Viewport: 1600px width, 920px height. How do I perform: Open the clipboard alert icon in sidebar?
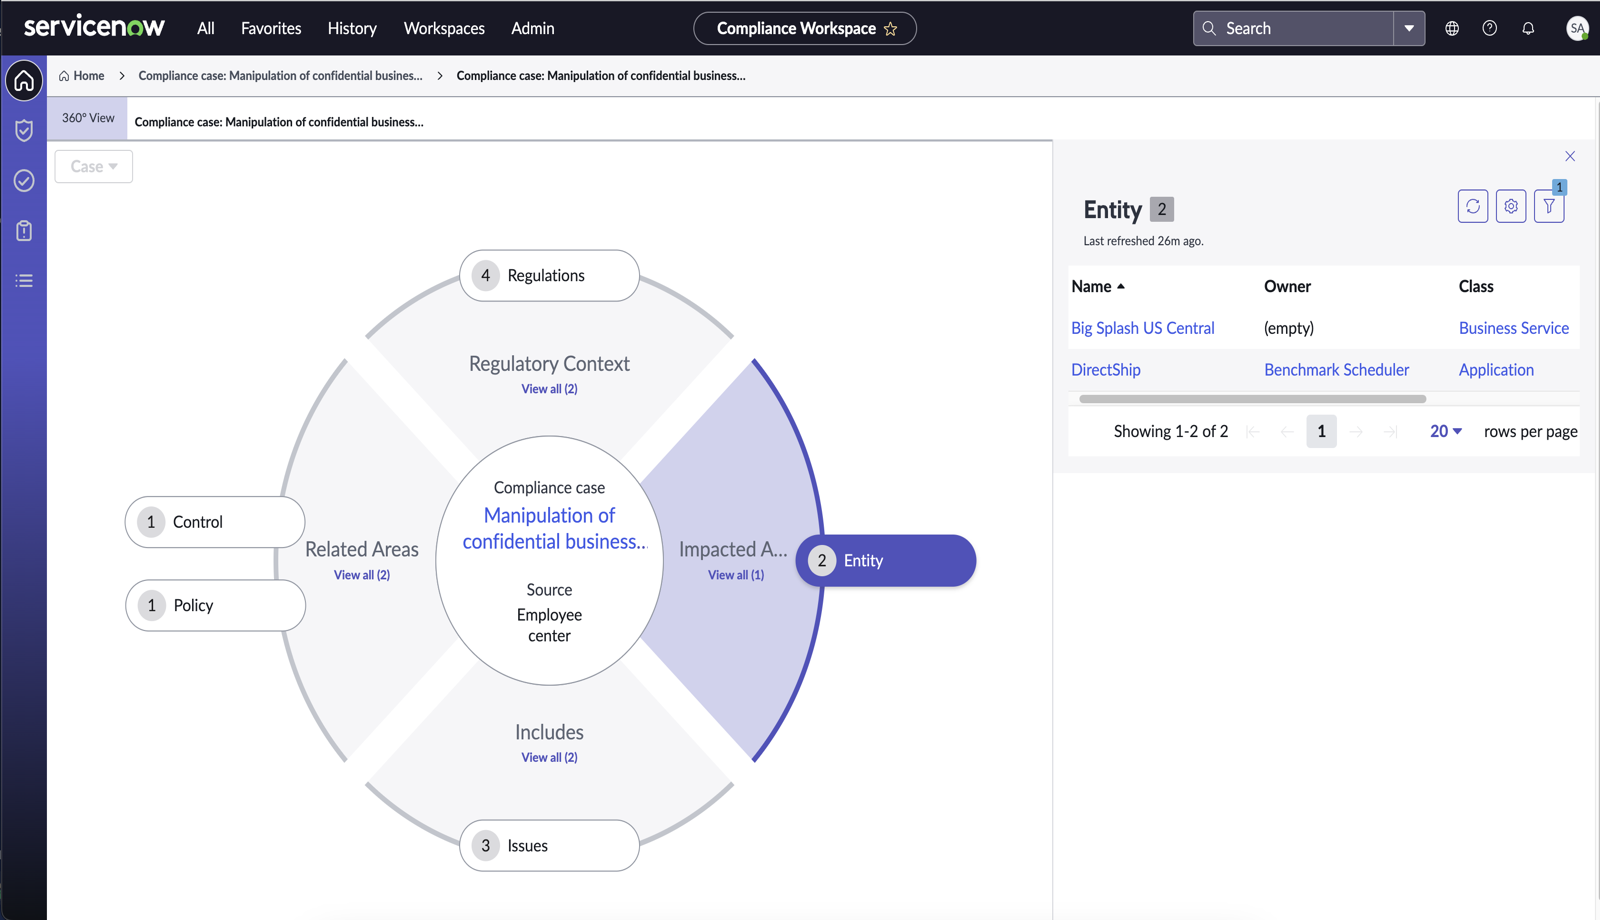coord(24,231)
